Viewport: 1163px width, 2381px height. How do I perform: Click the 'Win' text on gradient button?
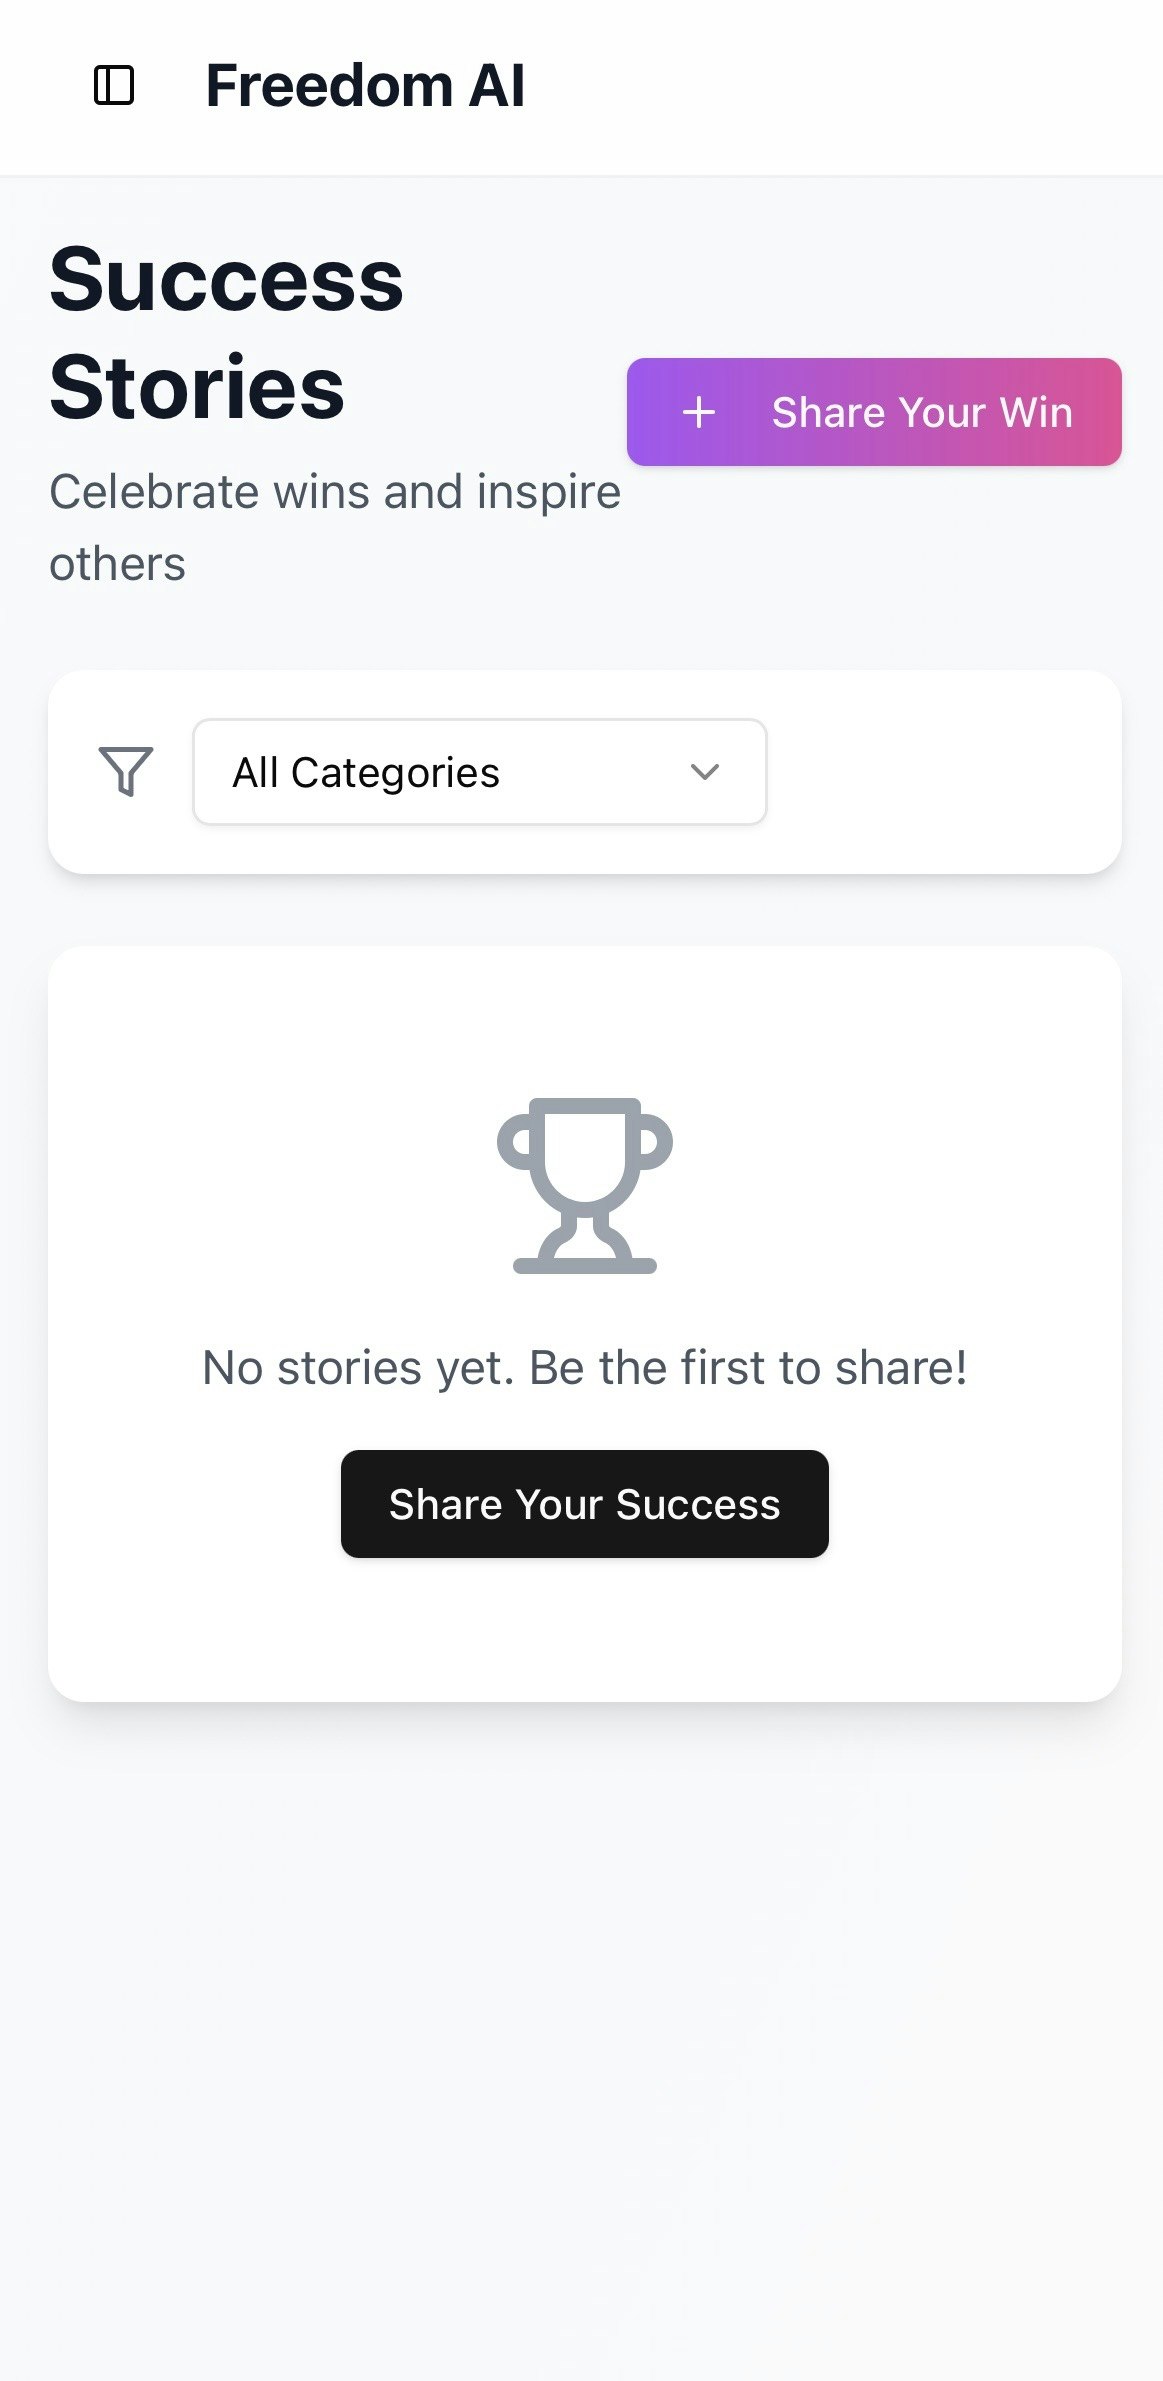click(x=1036, y=412)
